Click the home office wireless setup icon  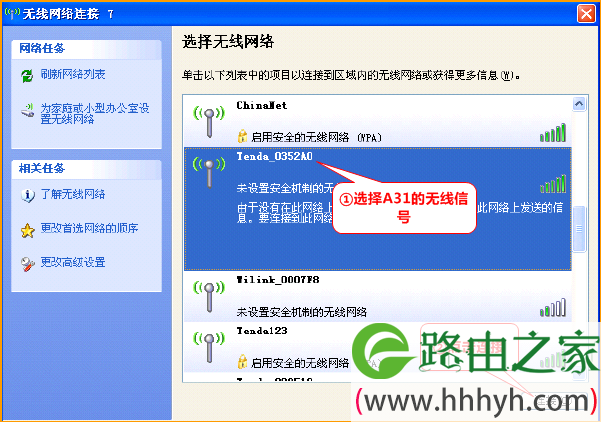coord(28,111)
